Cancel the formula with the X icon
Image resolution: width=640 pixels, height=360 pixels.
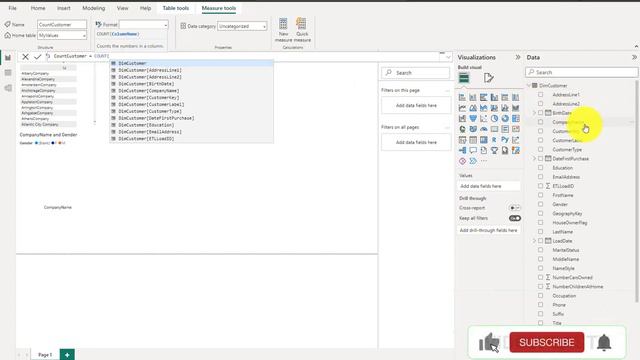pos(25,57)
